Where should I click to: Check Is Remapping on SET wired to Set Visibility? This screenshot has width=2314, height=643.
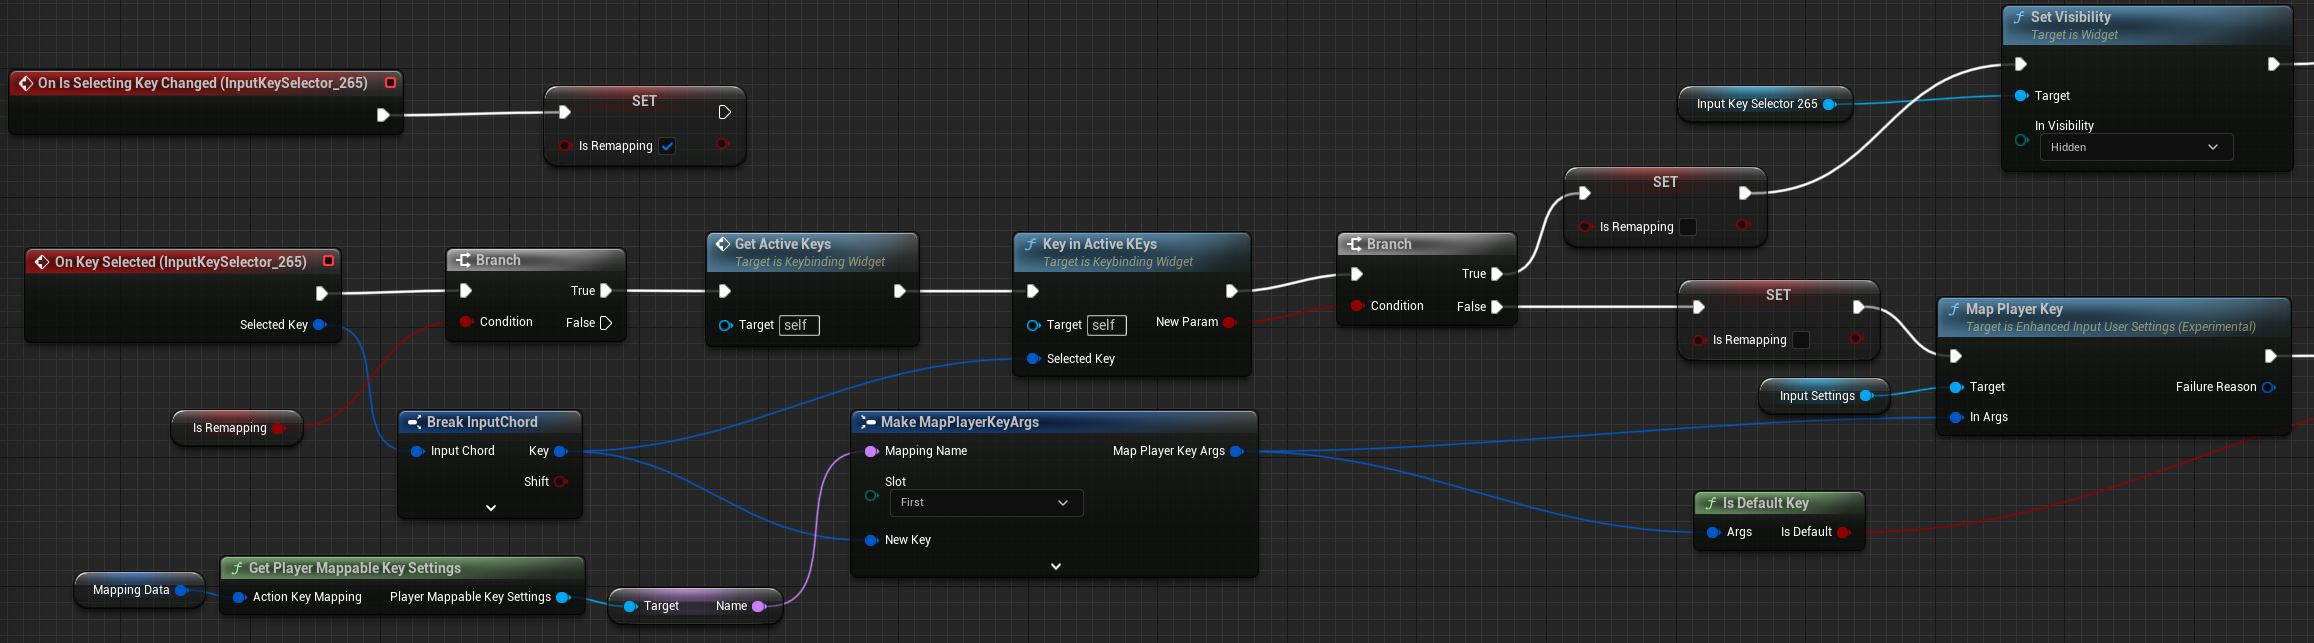tap(1688, 227)
